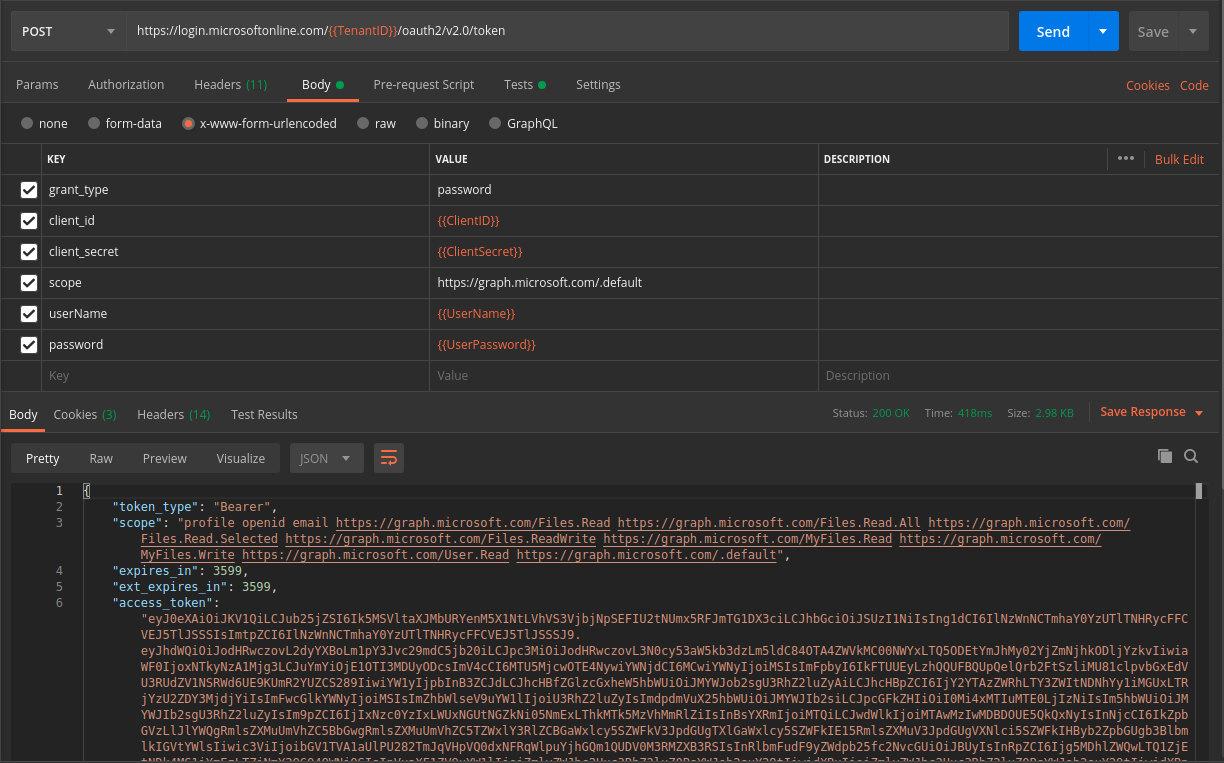The width and height of the screenshot is (1224, 763).
Task: Select GraphQL body type
Action: (x=495, y=124)
